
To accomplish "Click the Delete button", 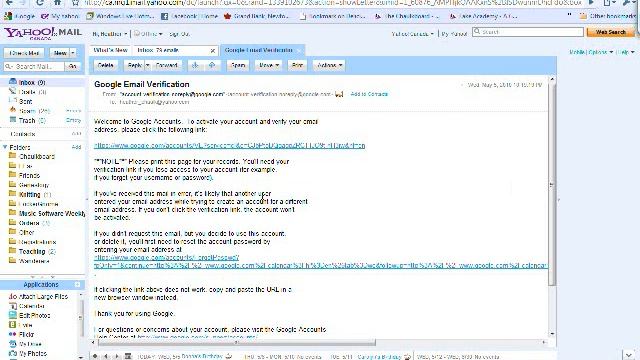I will 106,65.
